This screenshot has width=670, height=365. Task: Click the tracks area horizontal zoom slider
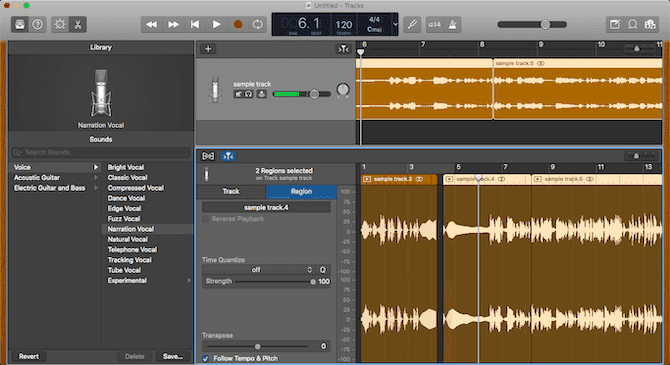[637, 48]
